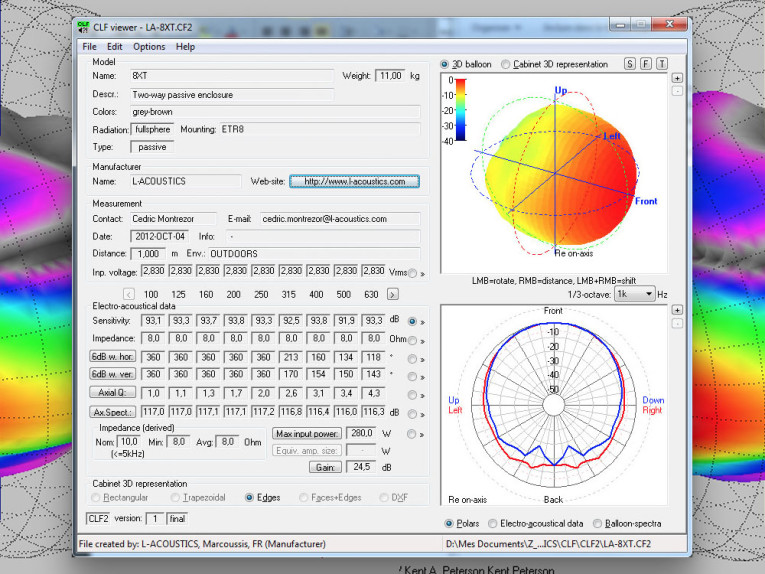This screenshot has height=574, width=765.
Task: Select the Sensitivity row radio button
Action: coord(412,321)
